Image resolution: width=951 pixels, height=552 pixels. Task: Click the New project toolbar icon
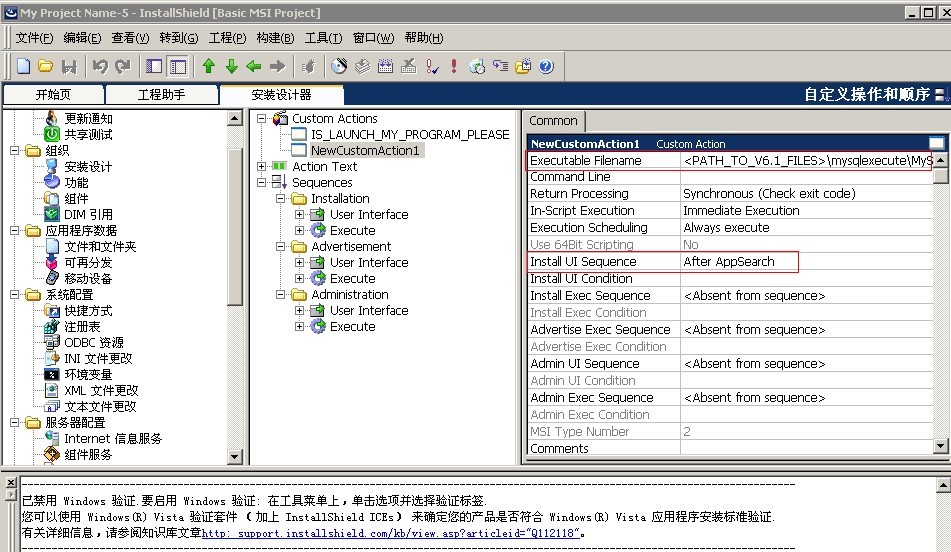(23, 66)
